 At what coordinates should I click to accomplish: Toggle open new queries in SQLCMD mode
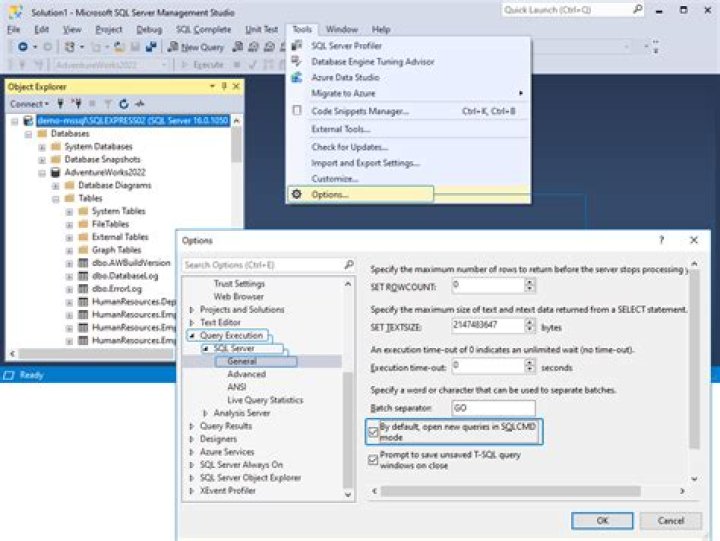point(374,432)
